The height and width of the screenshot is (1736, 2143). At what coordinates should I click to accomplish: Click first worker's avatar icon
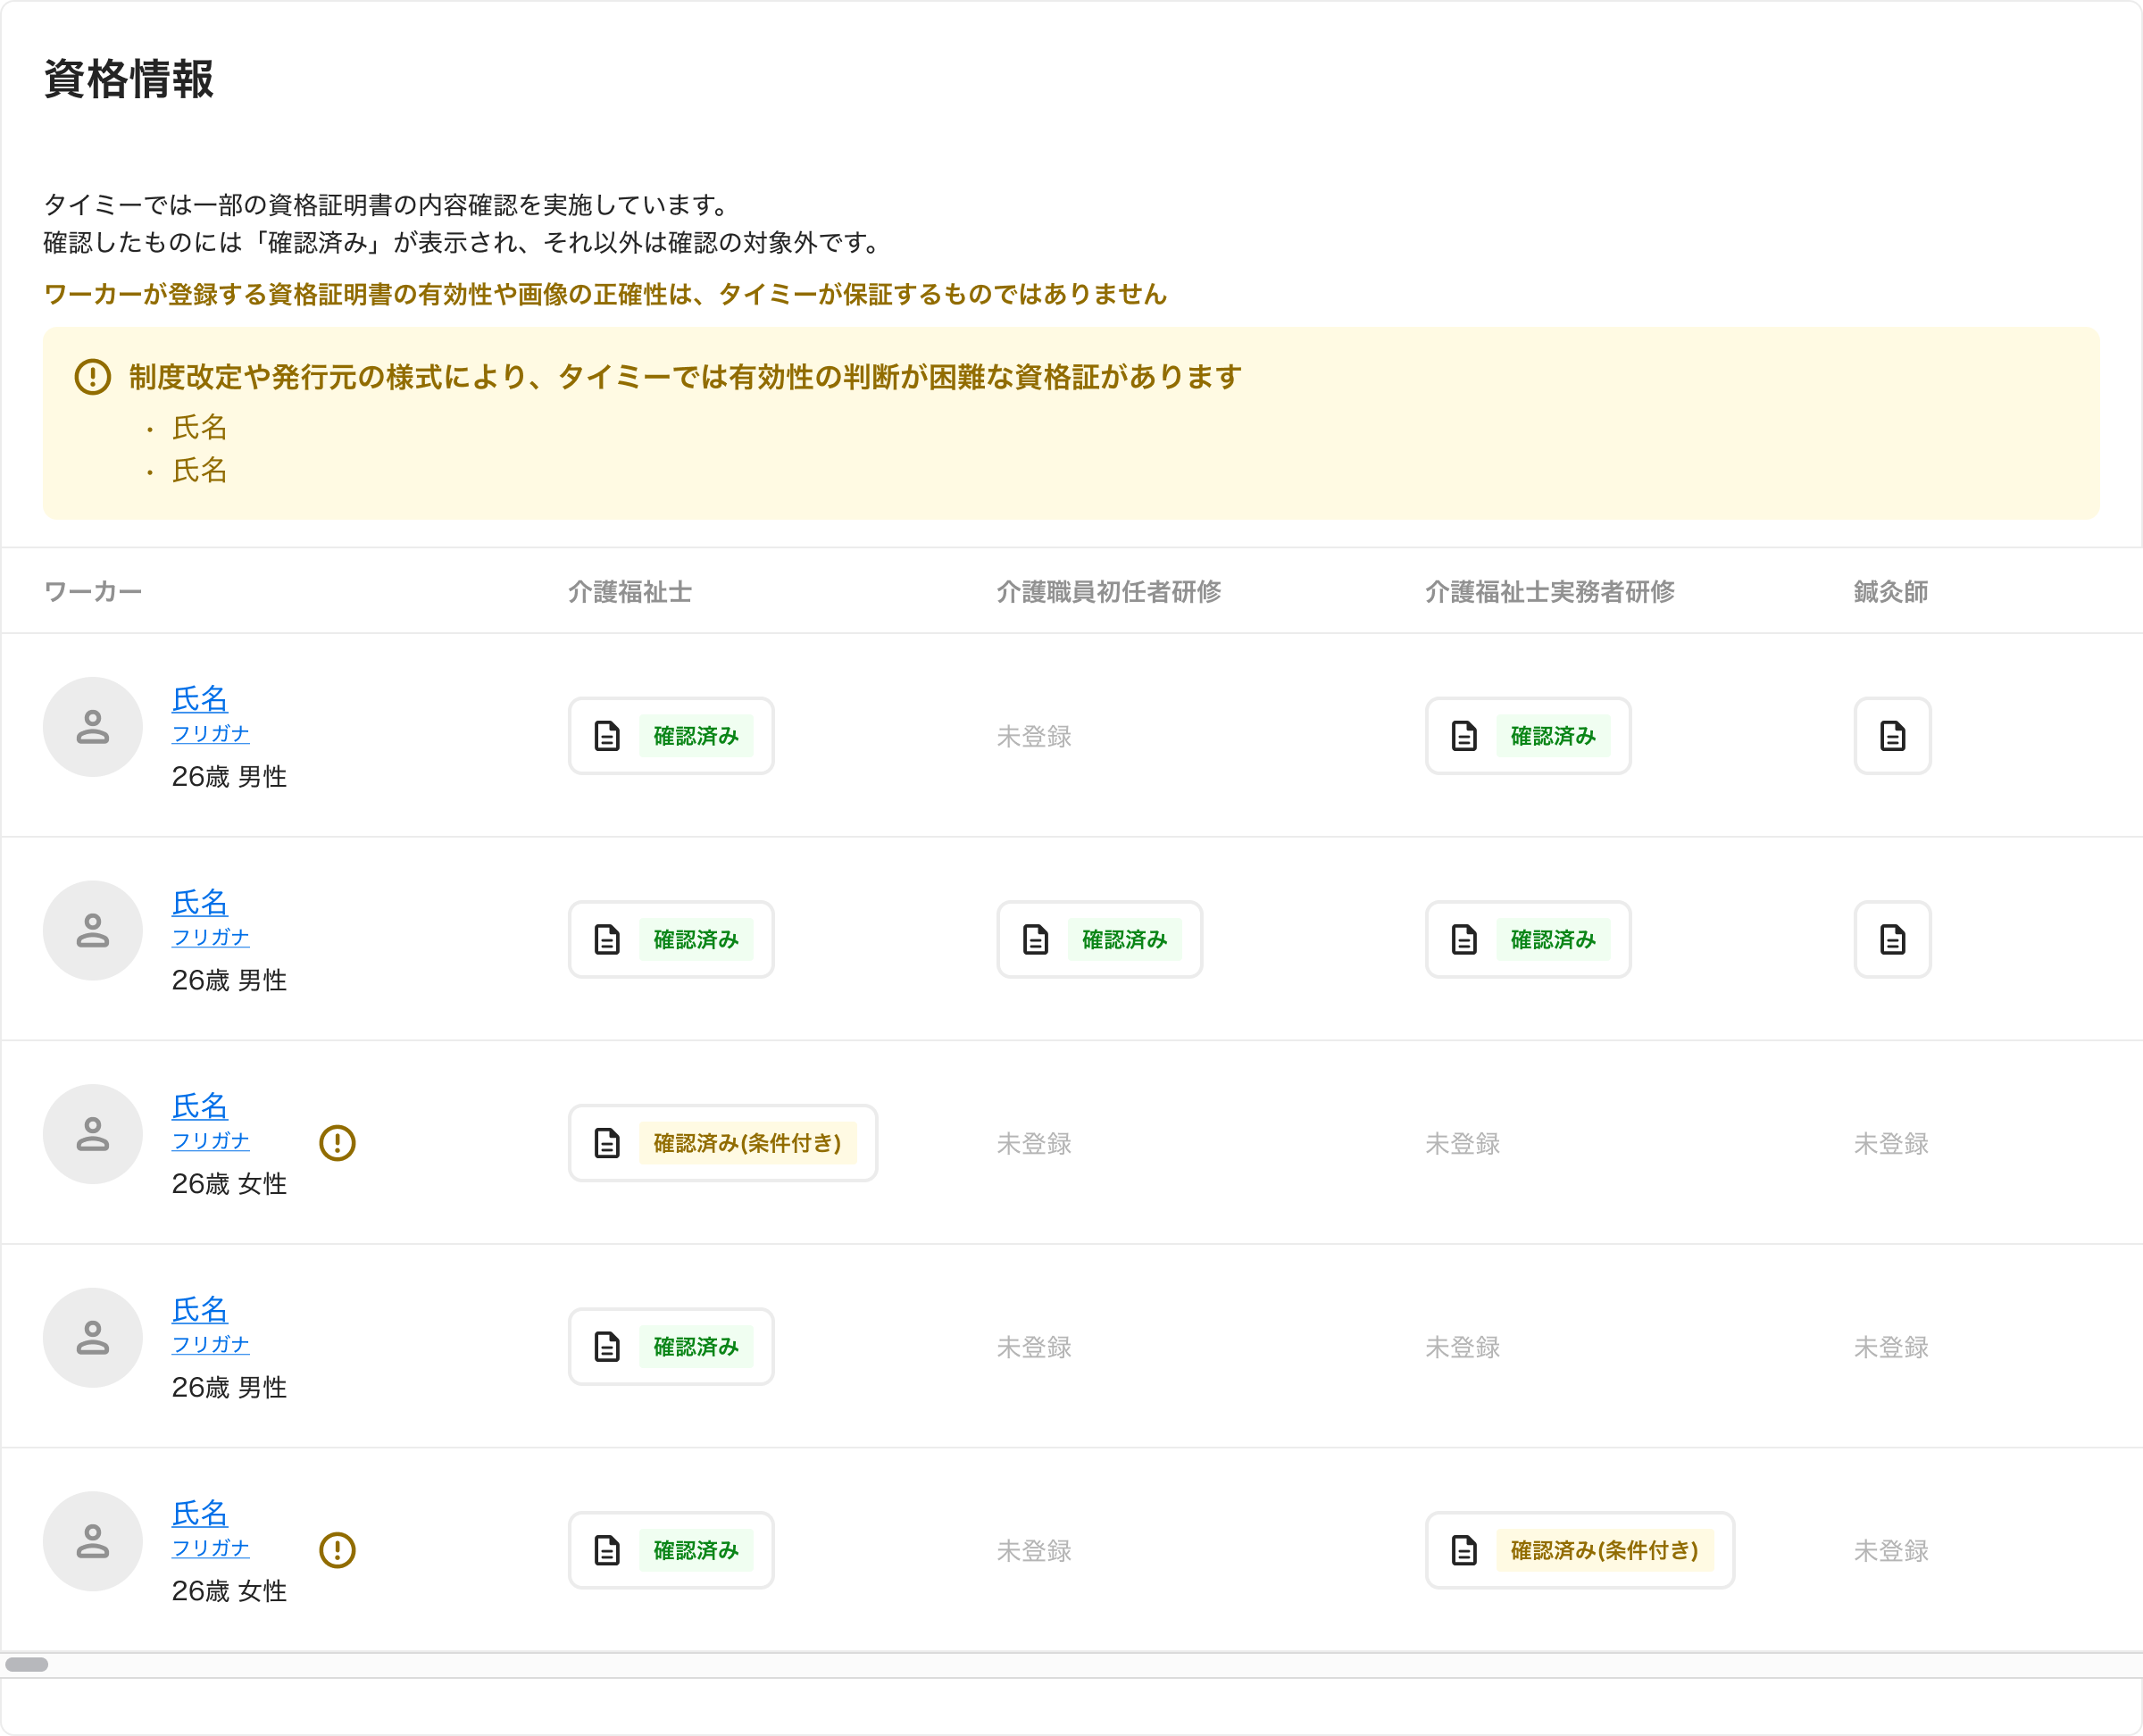point(93,727)
